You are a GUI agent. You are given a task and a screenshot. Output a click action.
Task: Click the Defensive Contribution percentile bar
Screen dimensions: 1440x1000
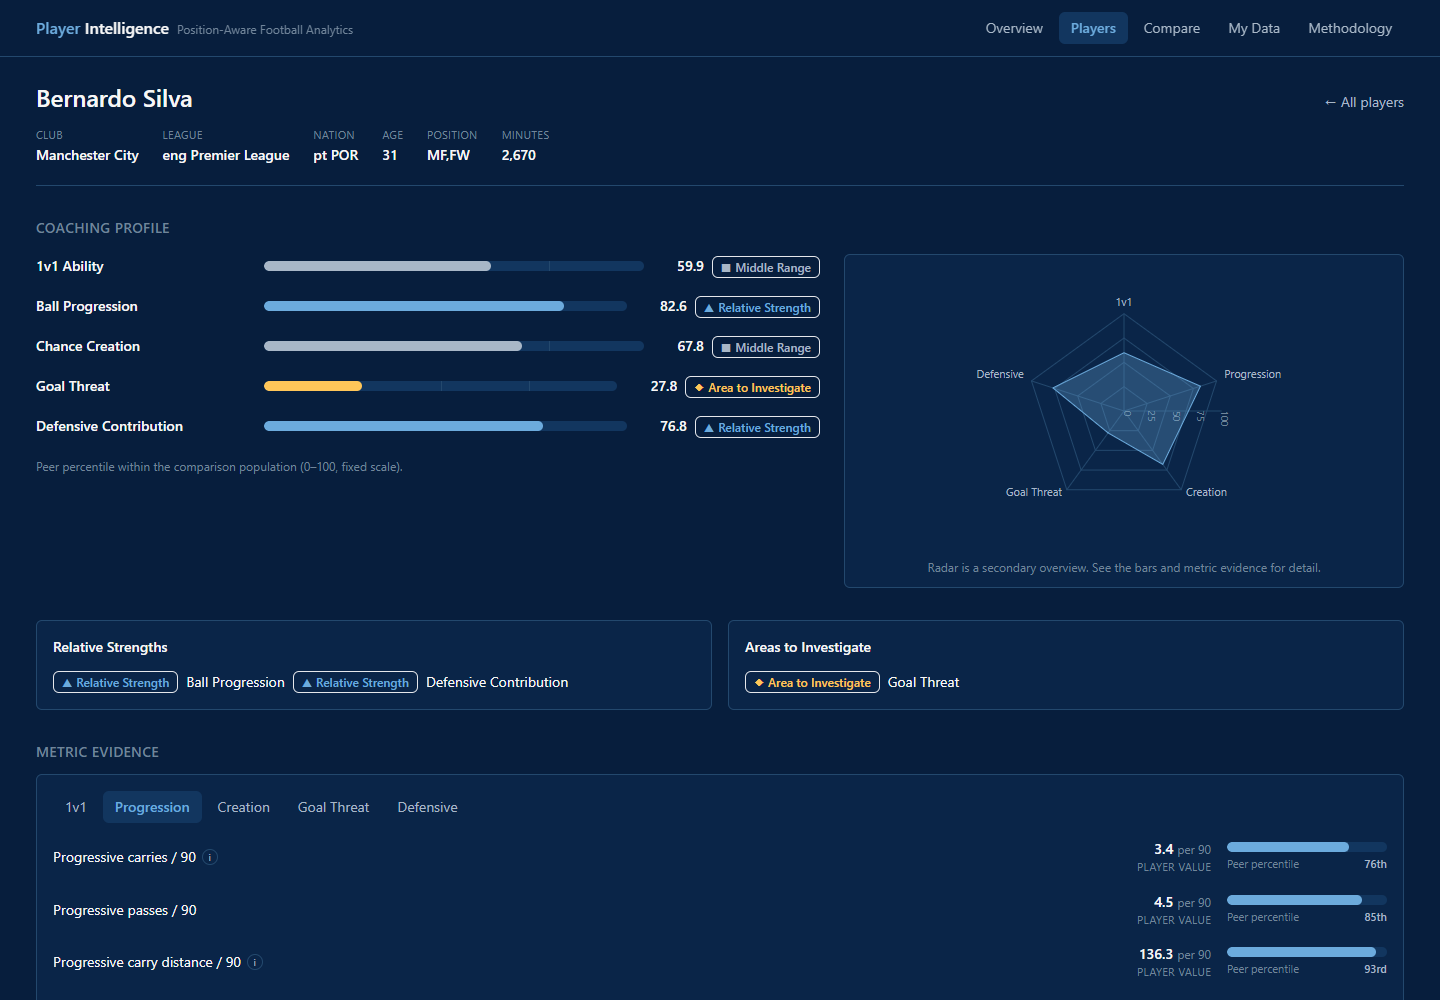[445, 426]
